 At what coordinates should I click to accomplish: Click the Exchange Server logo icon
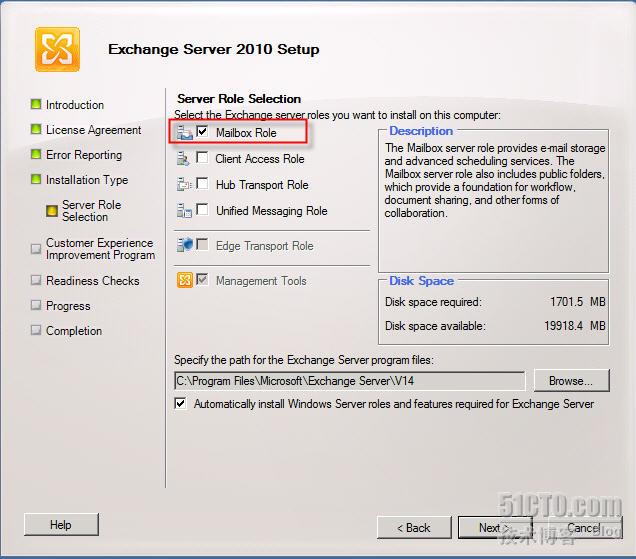pos(57,49)
